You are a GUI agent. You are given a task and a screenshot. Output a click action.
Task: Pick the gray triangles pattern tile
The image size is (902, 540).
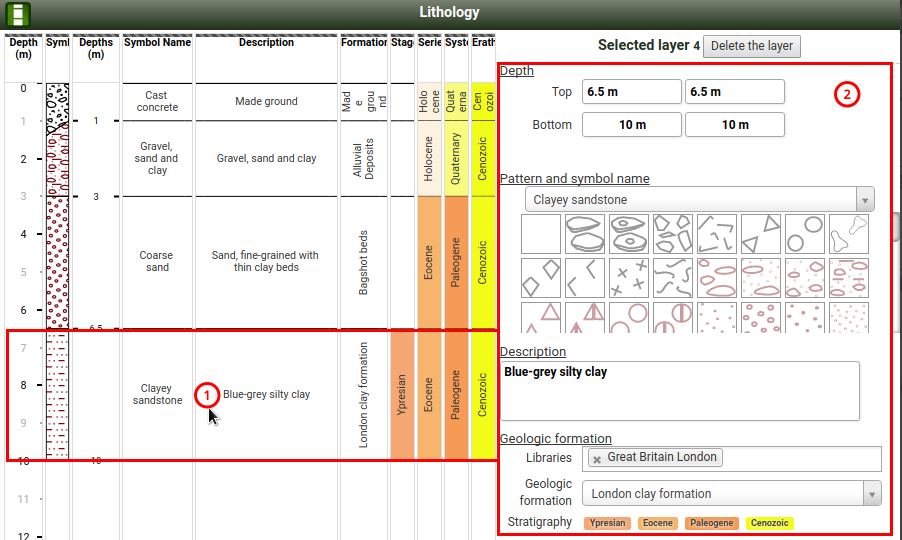[x=761, y=233]
